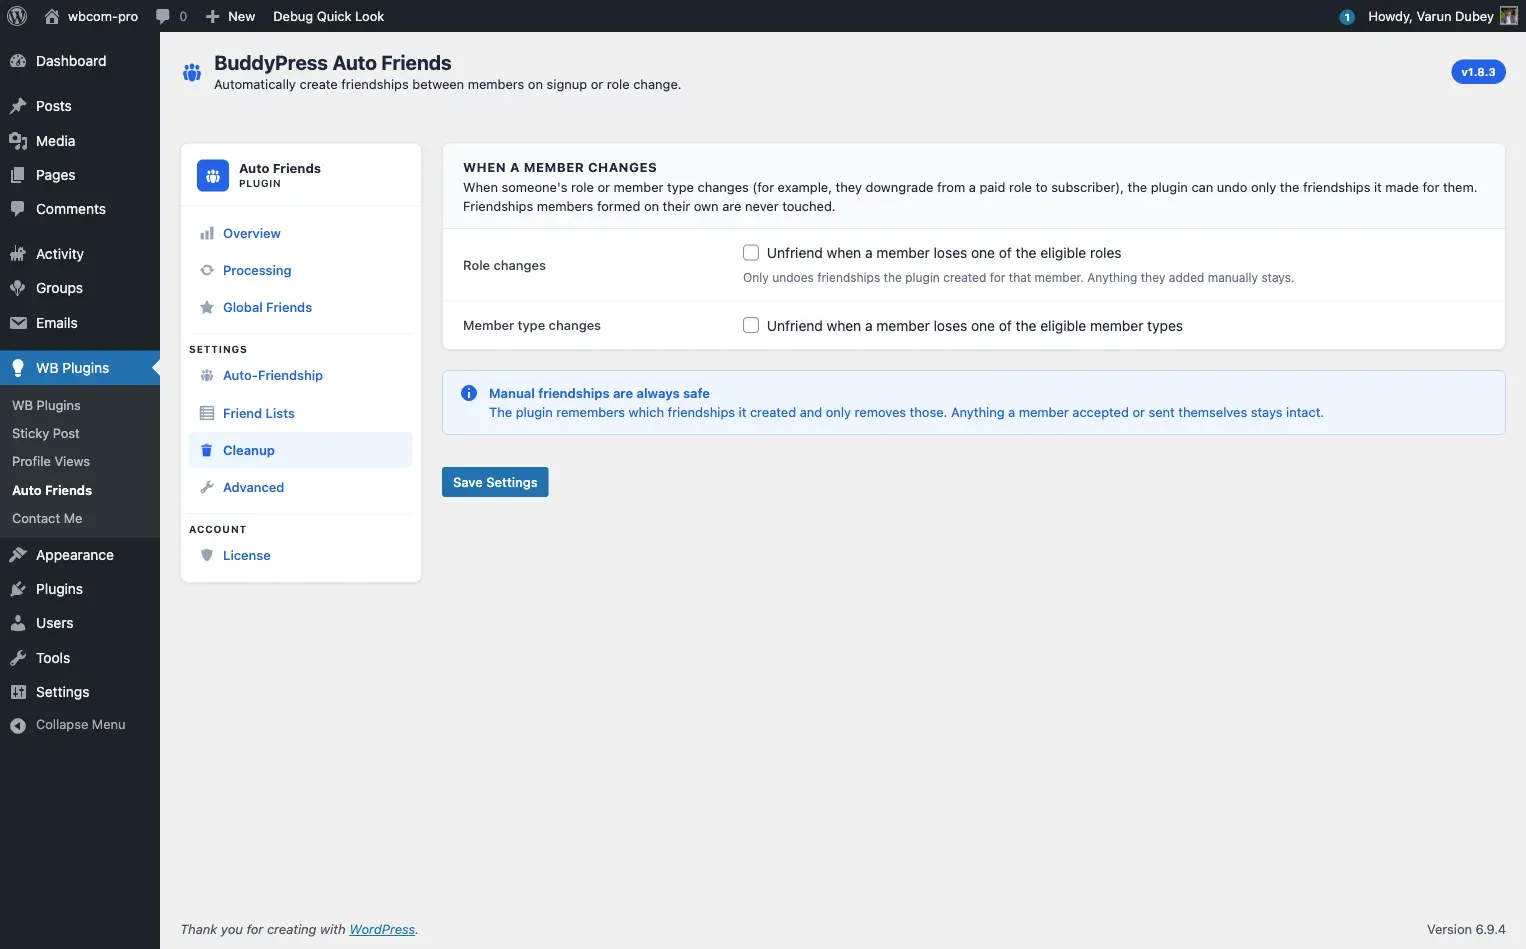Click the "Manual friendships are always safe" notice heading
This screenshot has width=1526, height=949.
coord(599,393)
